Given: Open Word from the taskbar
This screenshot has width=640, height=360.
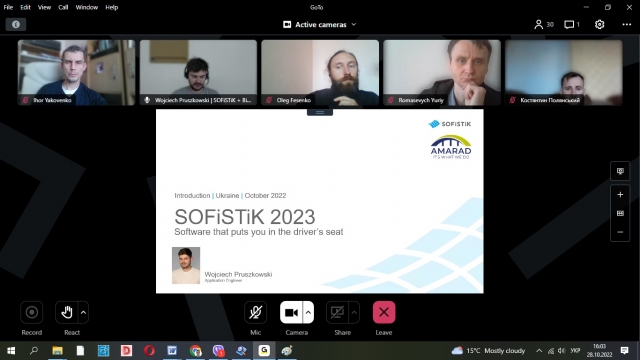Looking at the screenshot, I should 172,351.
